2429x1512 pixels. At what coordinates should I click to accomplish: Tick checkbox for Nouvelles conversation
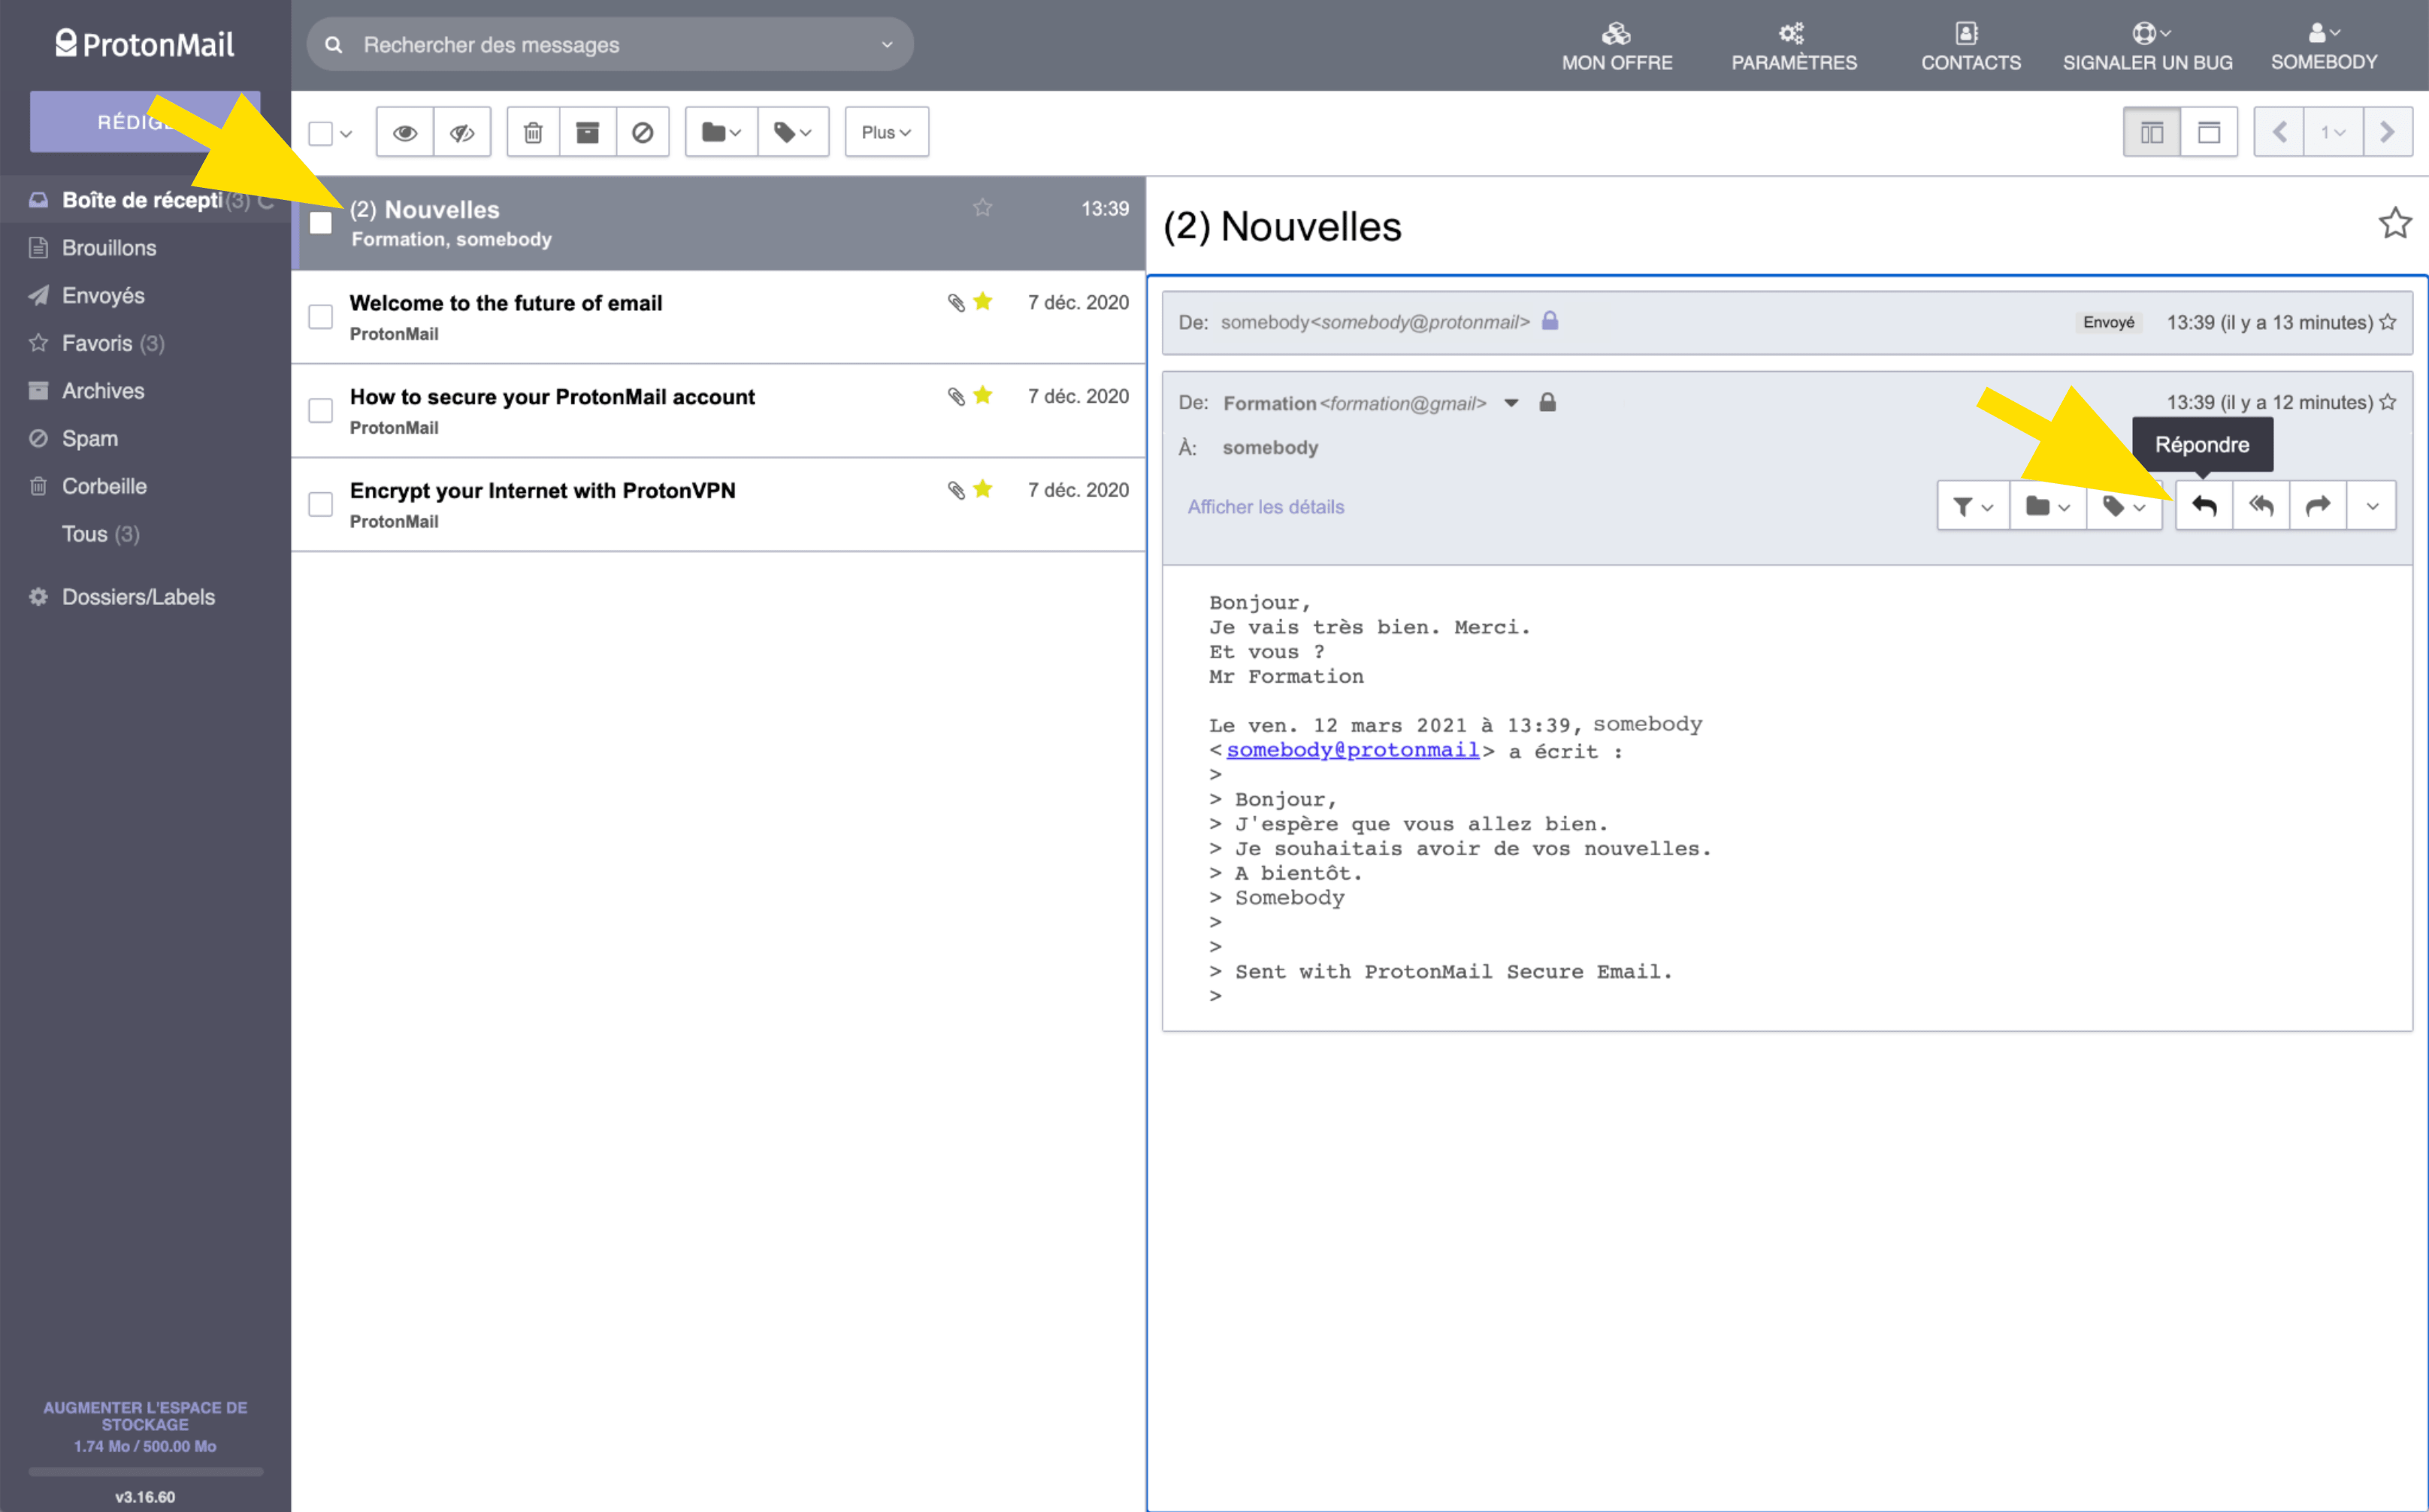click(320, 223)
